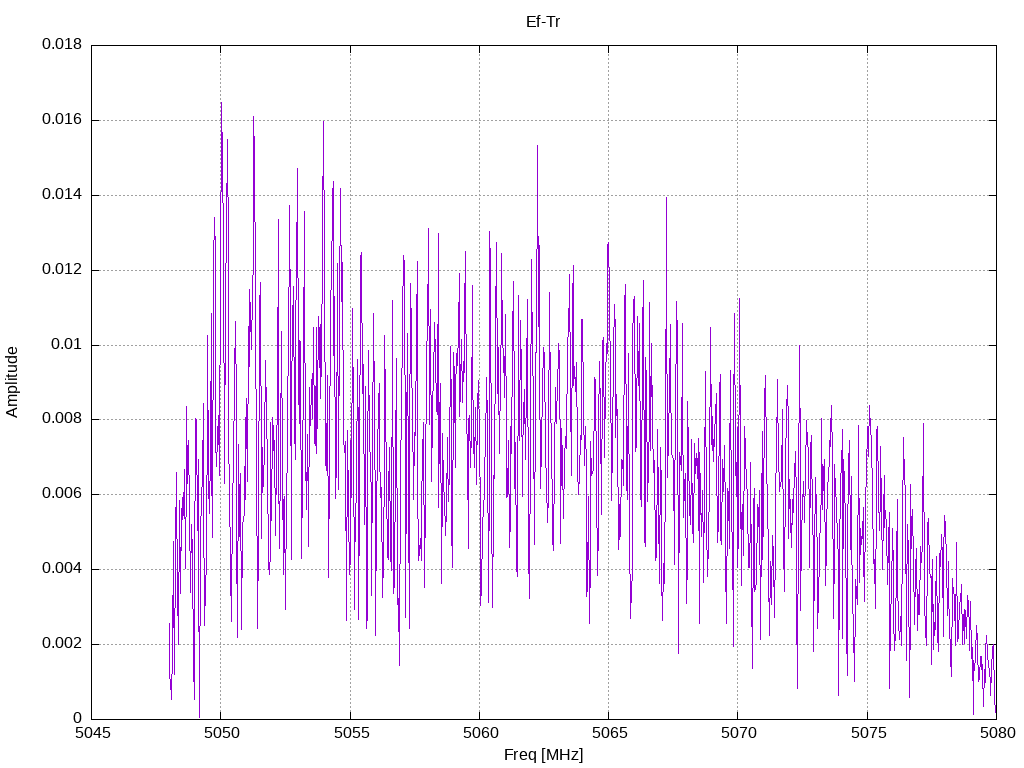Click the x-axis tick label 5070
The width and height of the screenshot is (1024, 768).
coord(739,733)
